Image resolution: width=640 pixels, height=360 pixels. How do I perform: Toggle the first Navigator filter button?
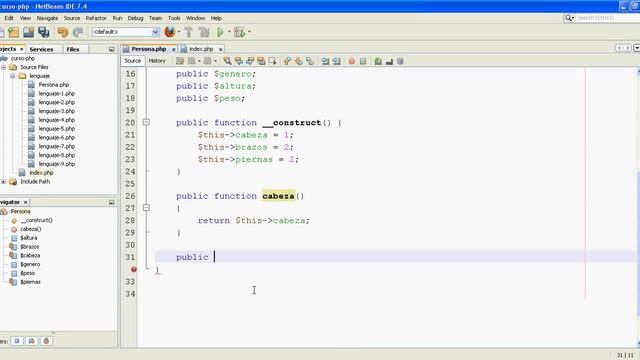[17, 341]
